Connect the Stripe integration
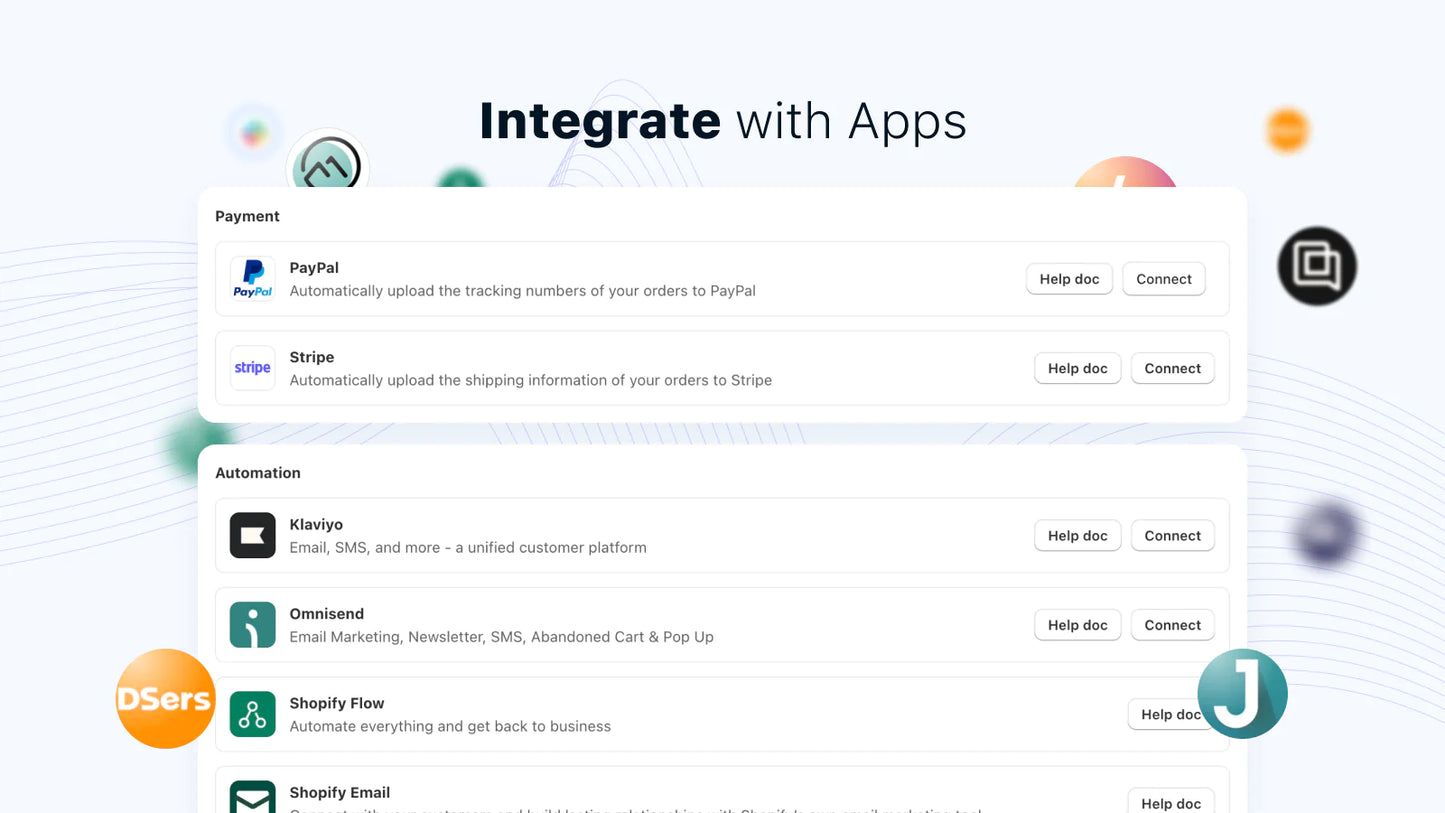1445x813 pixels. click(1172, 368)
